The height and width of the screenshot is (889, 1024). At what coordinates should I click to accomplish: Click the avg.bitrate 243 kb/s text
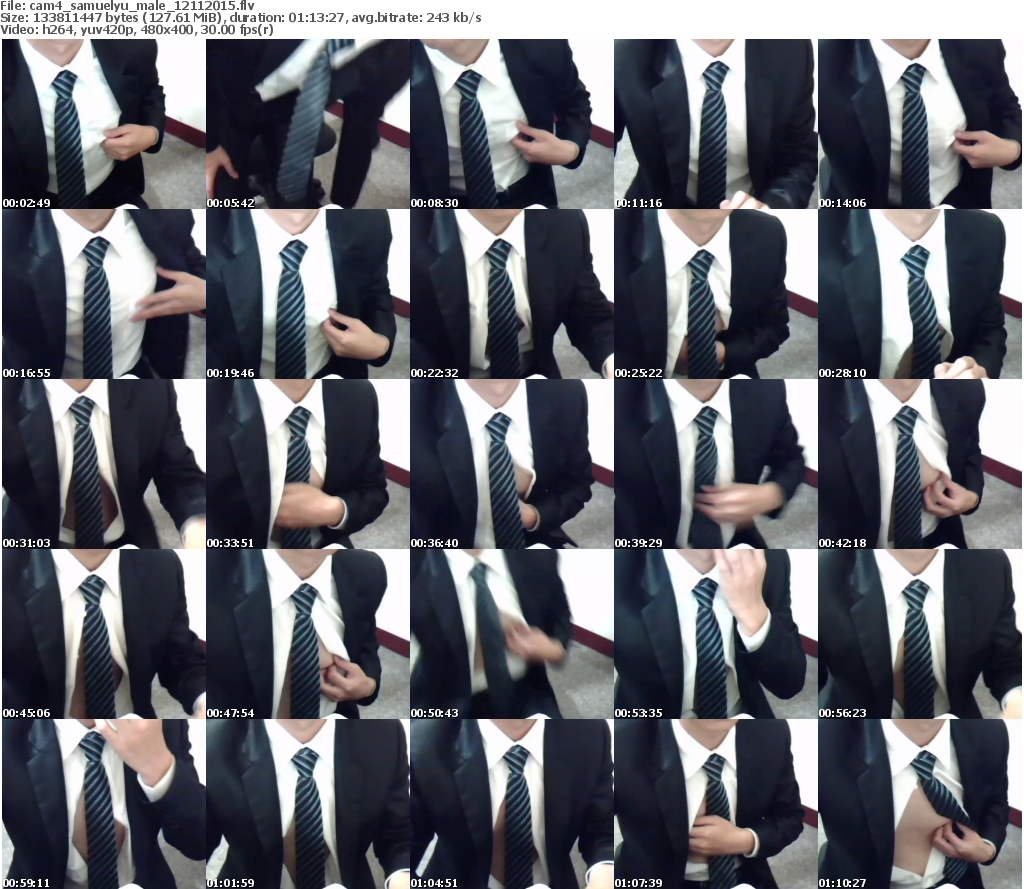click(x=417, y=18)
